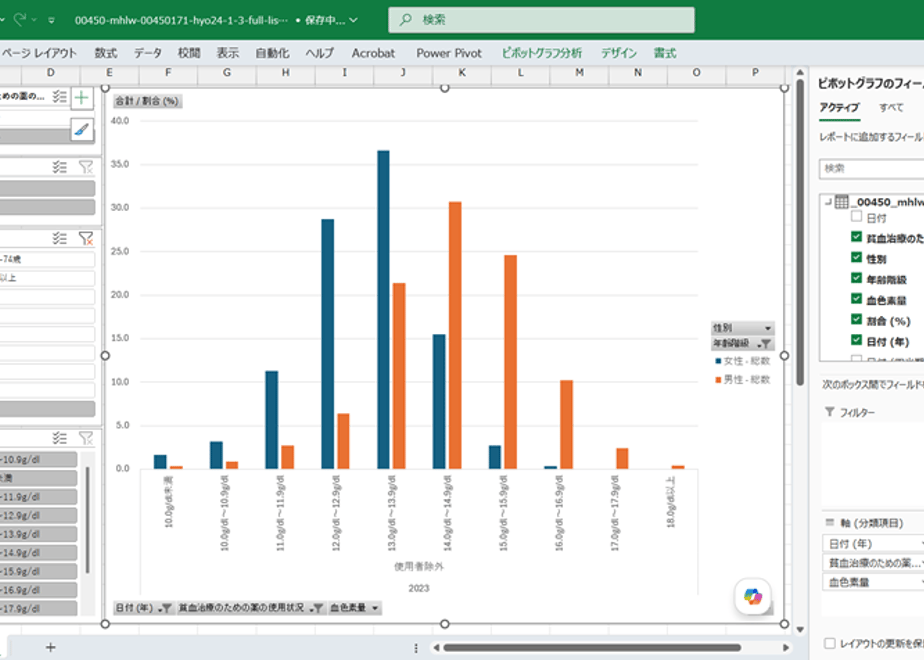Viewport: 924px width, 660px height.
Task: Clear filter on the second slicer
Action: coord(86,167)
